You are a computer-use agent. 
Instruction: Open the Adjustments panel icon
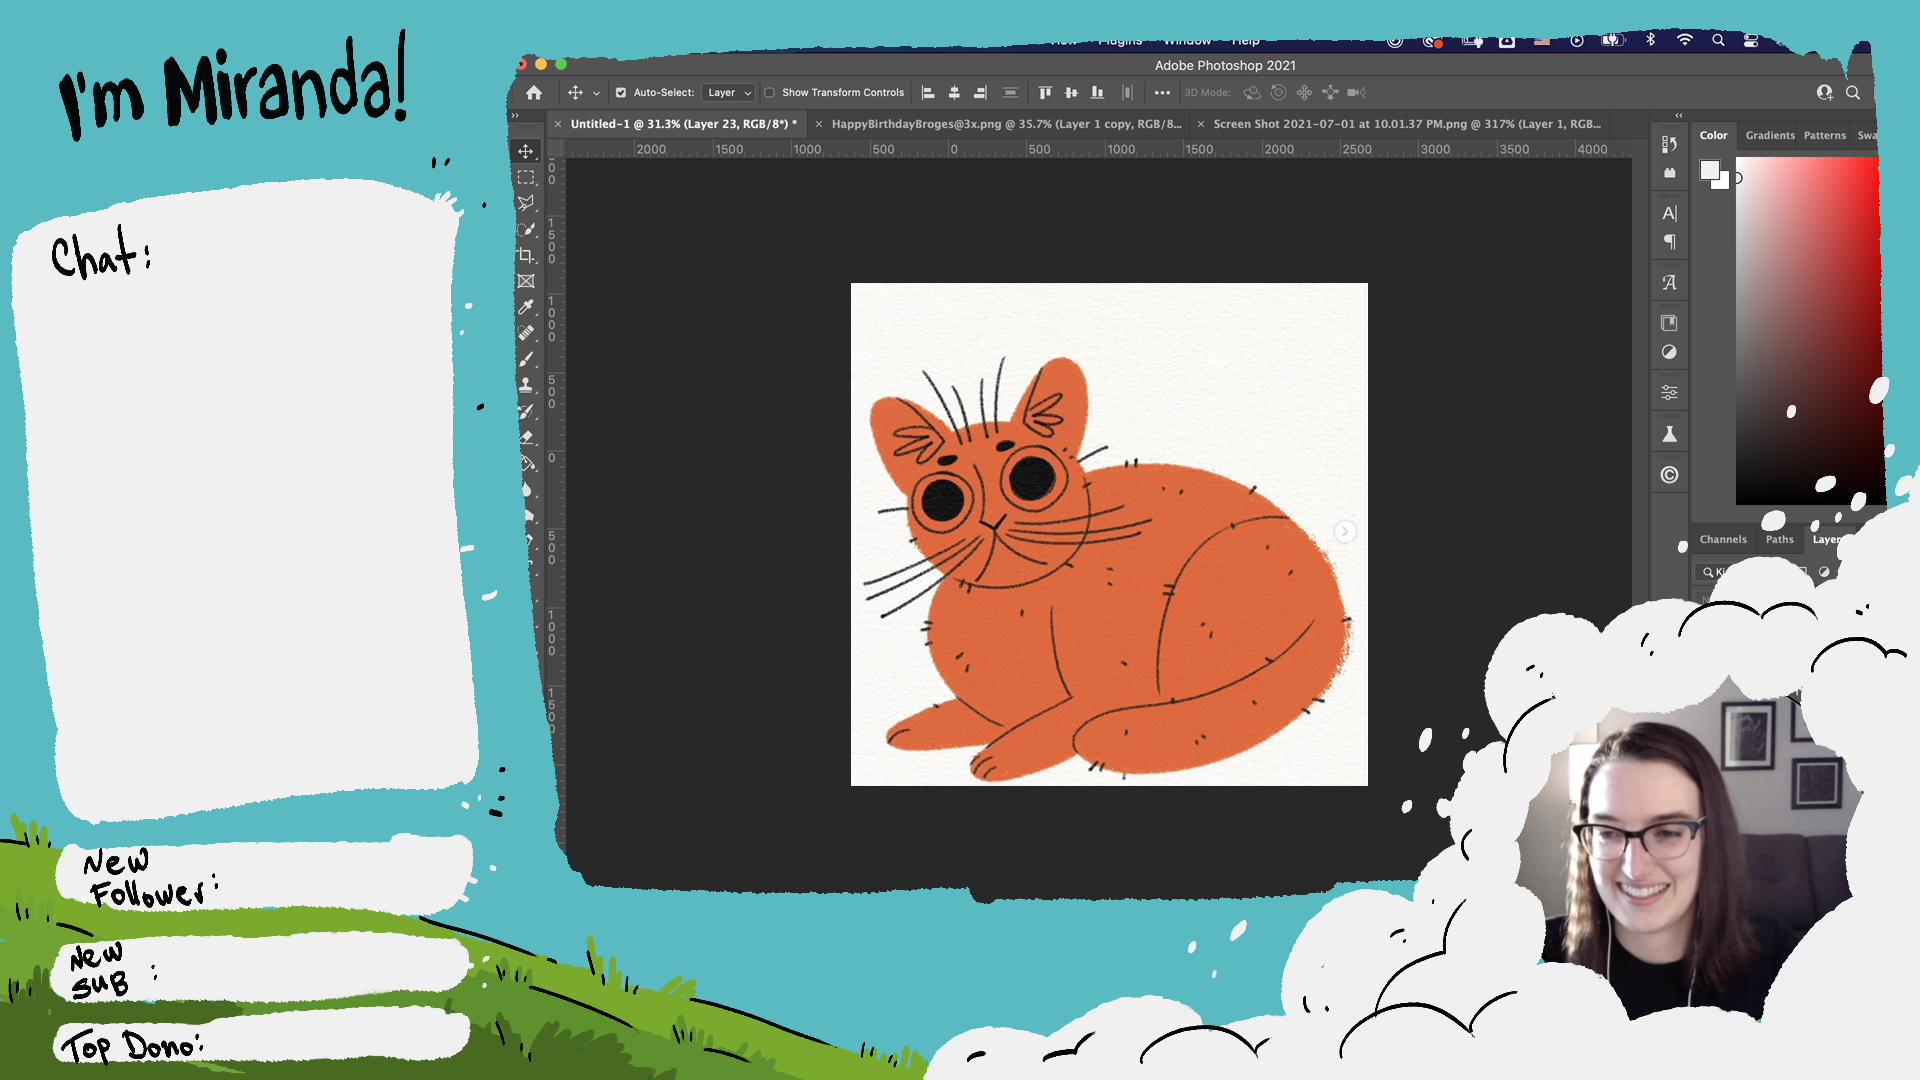tap(1669, 352)
